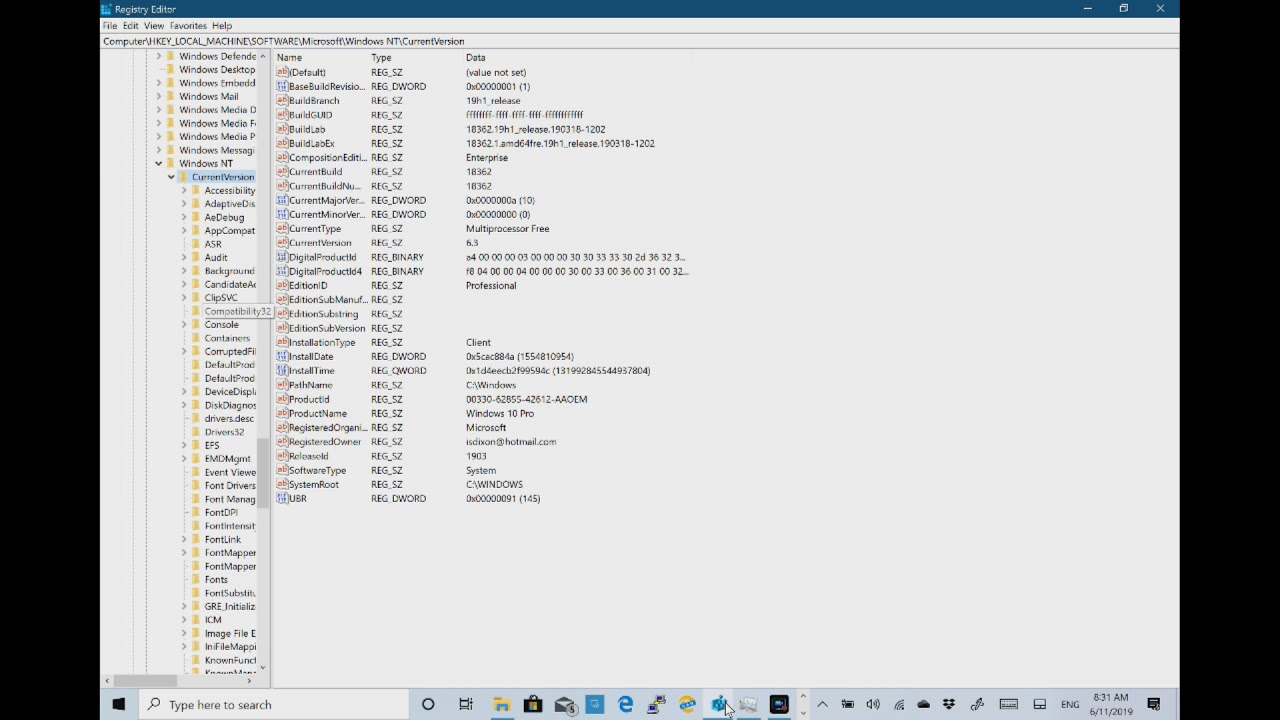Viewport: 1280px width, 720px height.
Task: Select the CompositionEditionID value name
Action: point(328,158)
